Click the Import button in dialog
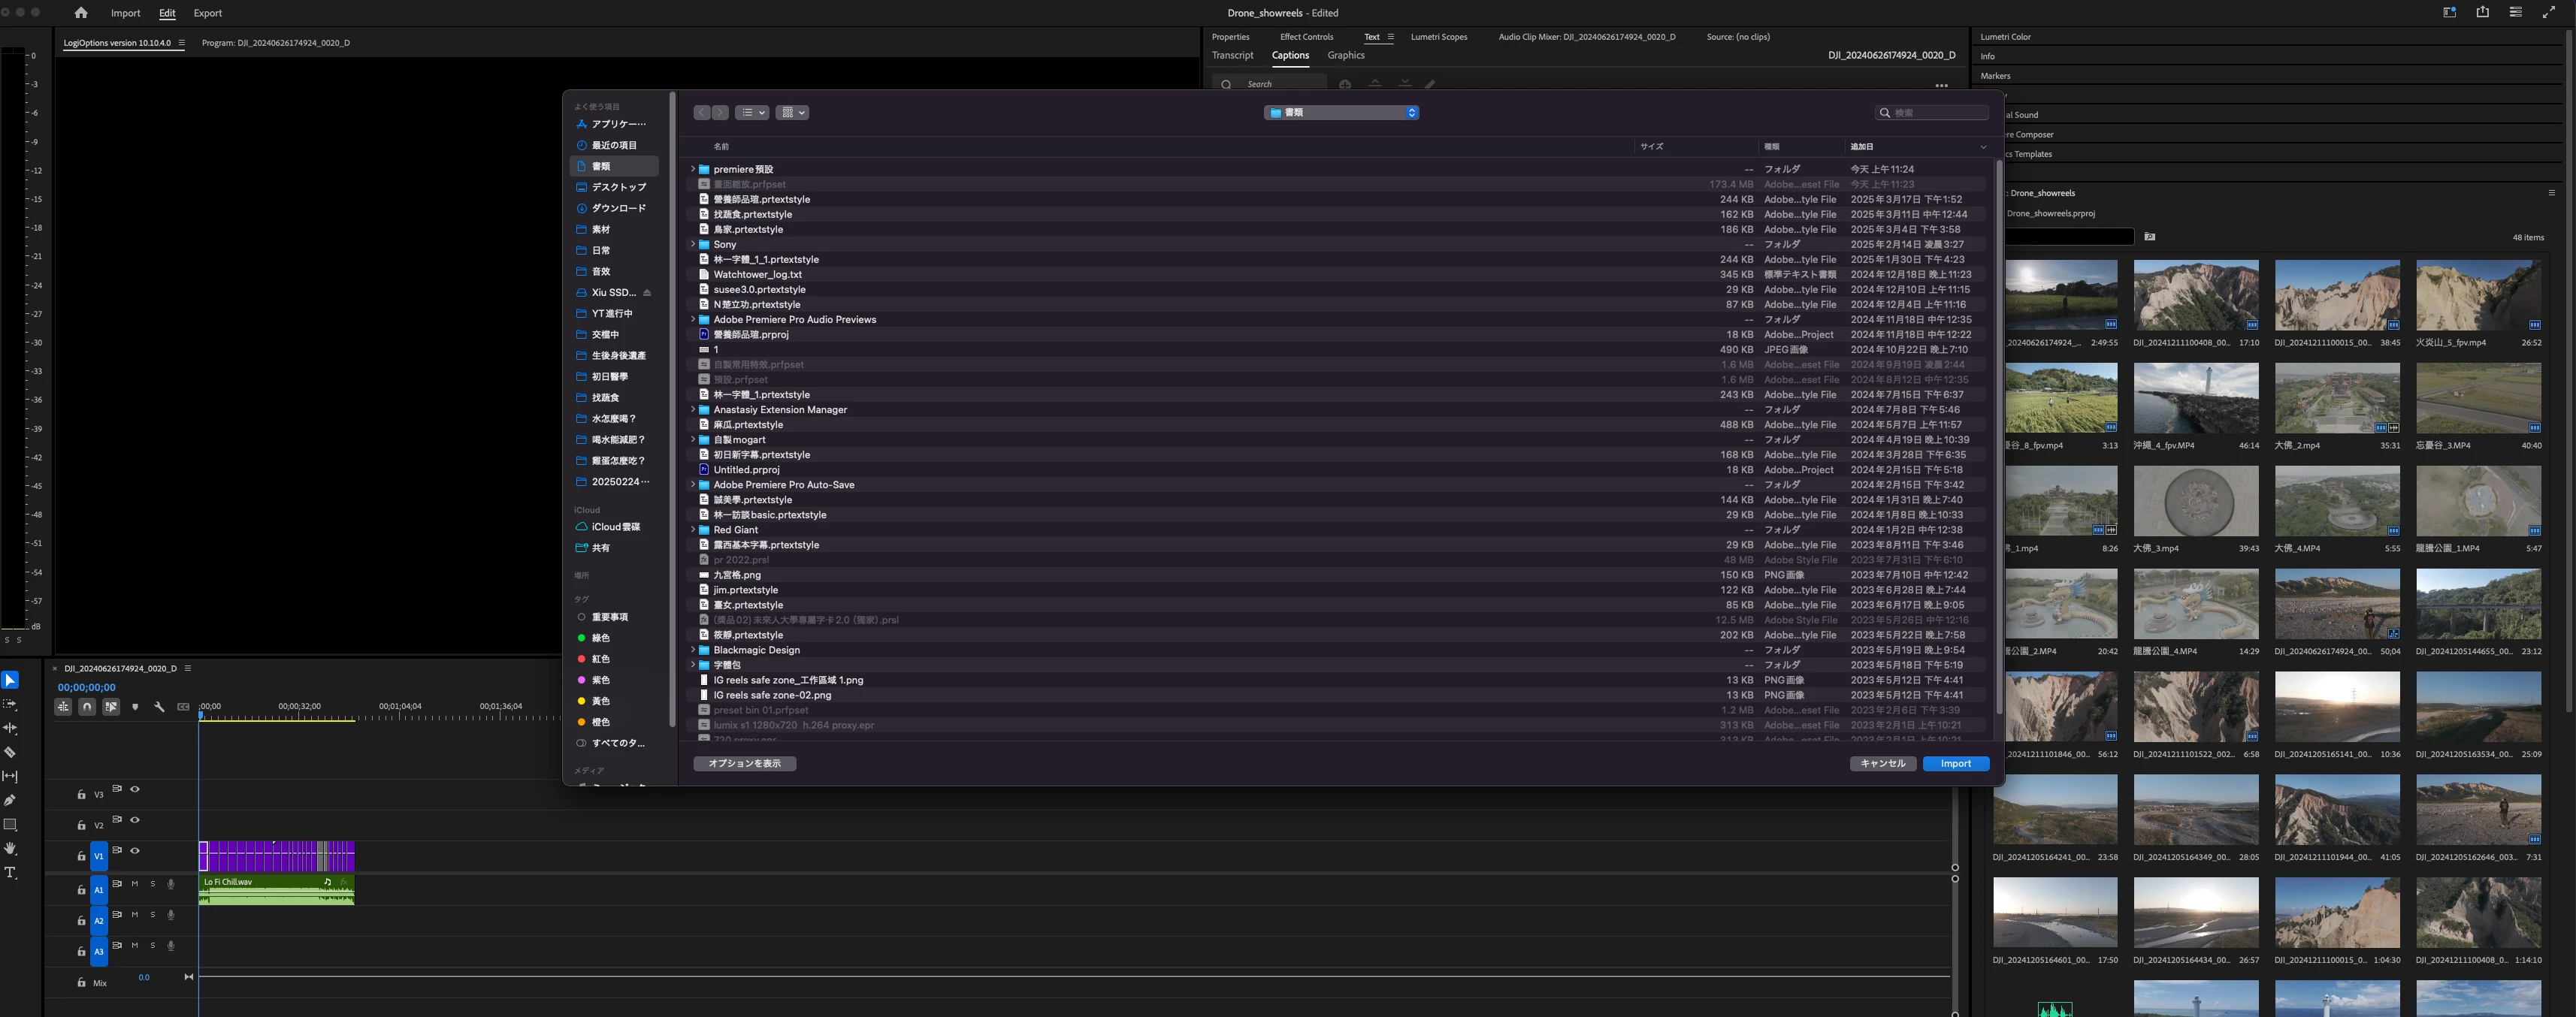 click(x=1955, y=764)
